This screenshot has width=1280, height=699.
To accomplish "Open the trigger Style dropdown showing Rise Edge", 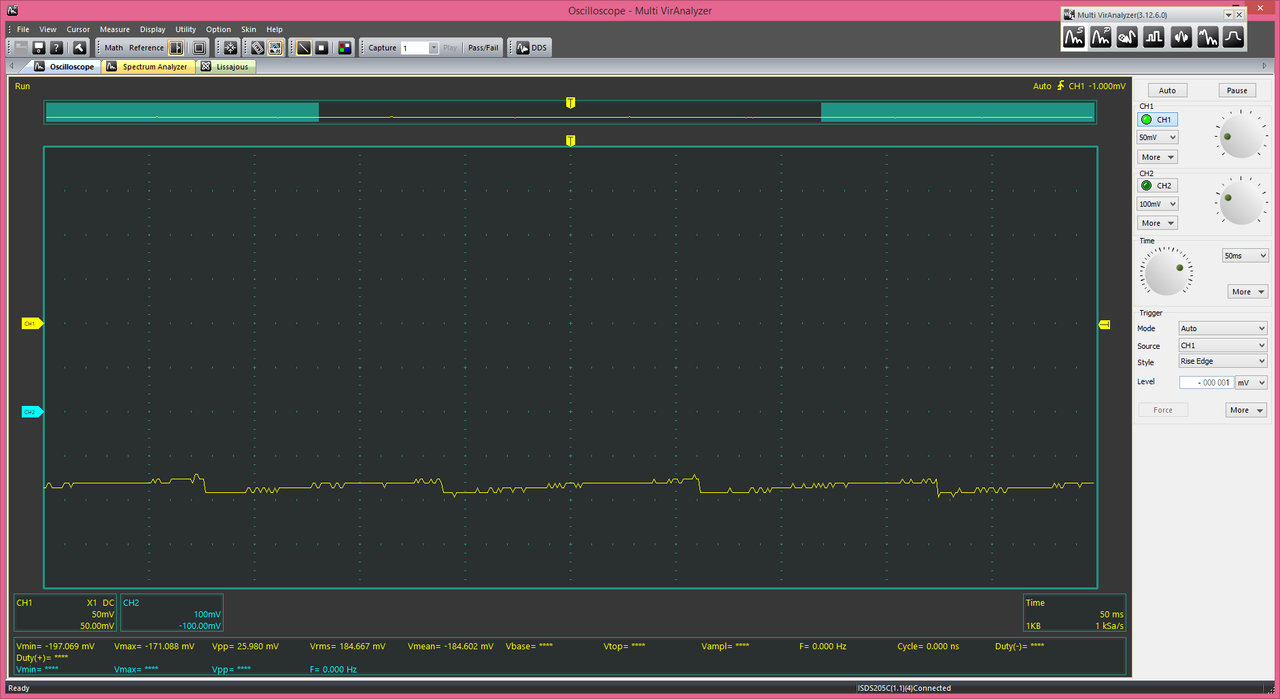I will pos(1222,361).
